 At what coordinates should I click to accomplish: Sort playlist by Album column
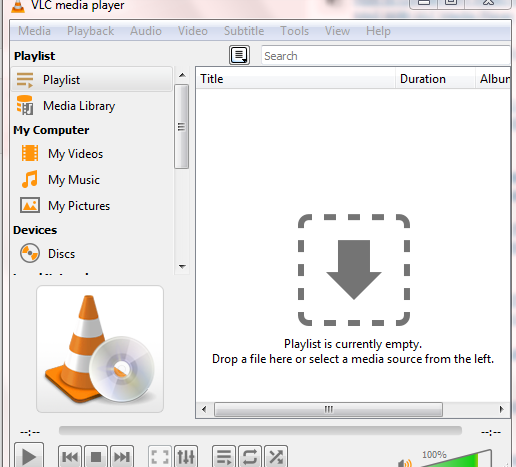493,79
